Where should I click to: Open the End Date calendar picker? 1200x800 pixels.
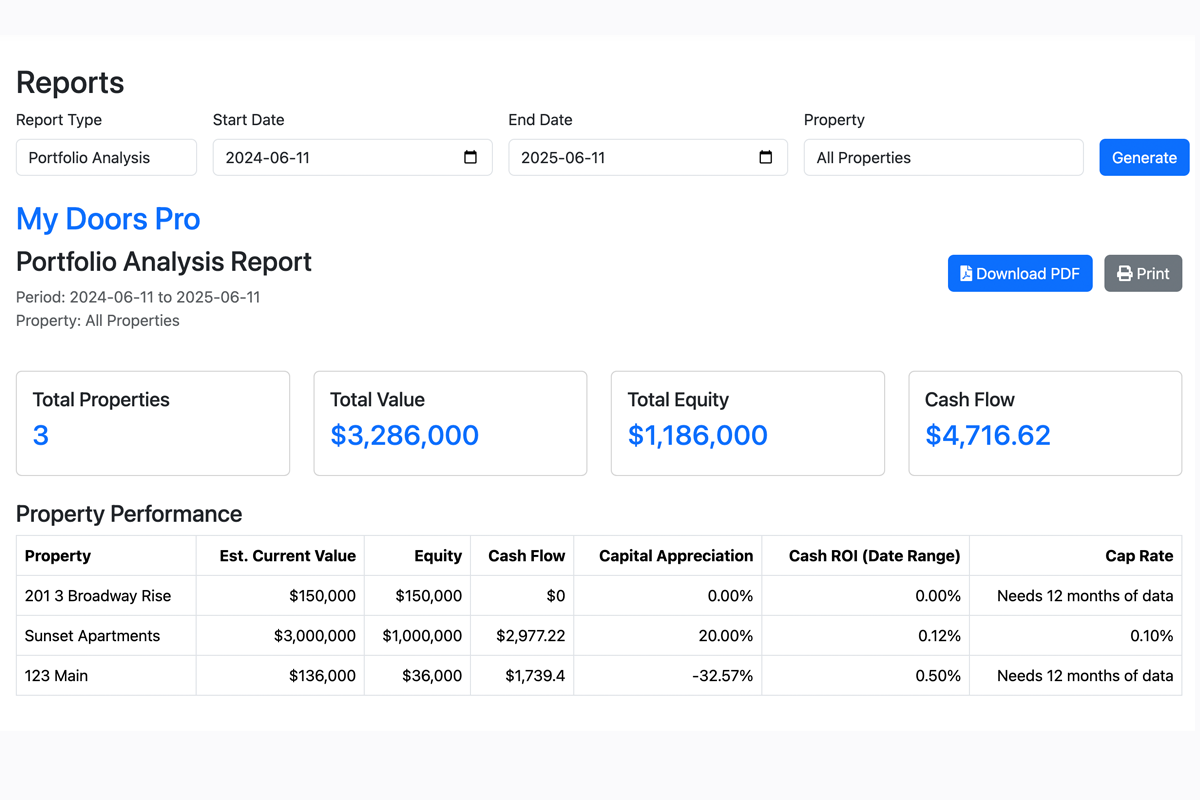(x=766, y=157)
